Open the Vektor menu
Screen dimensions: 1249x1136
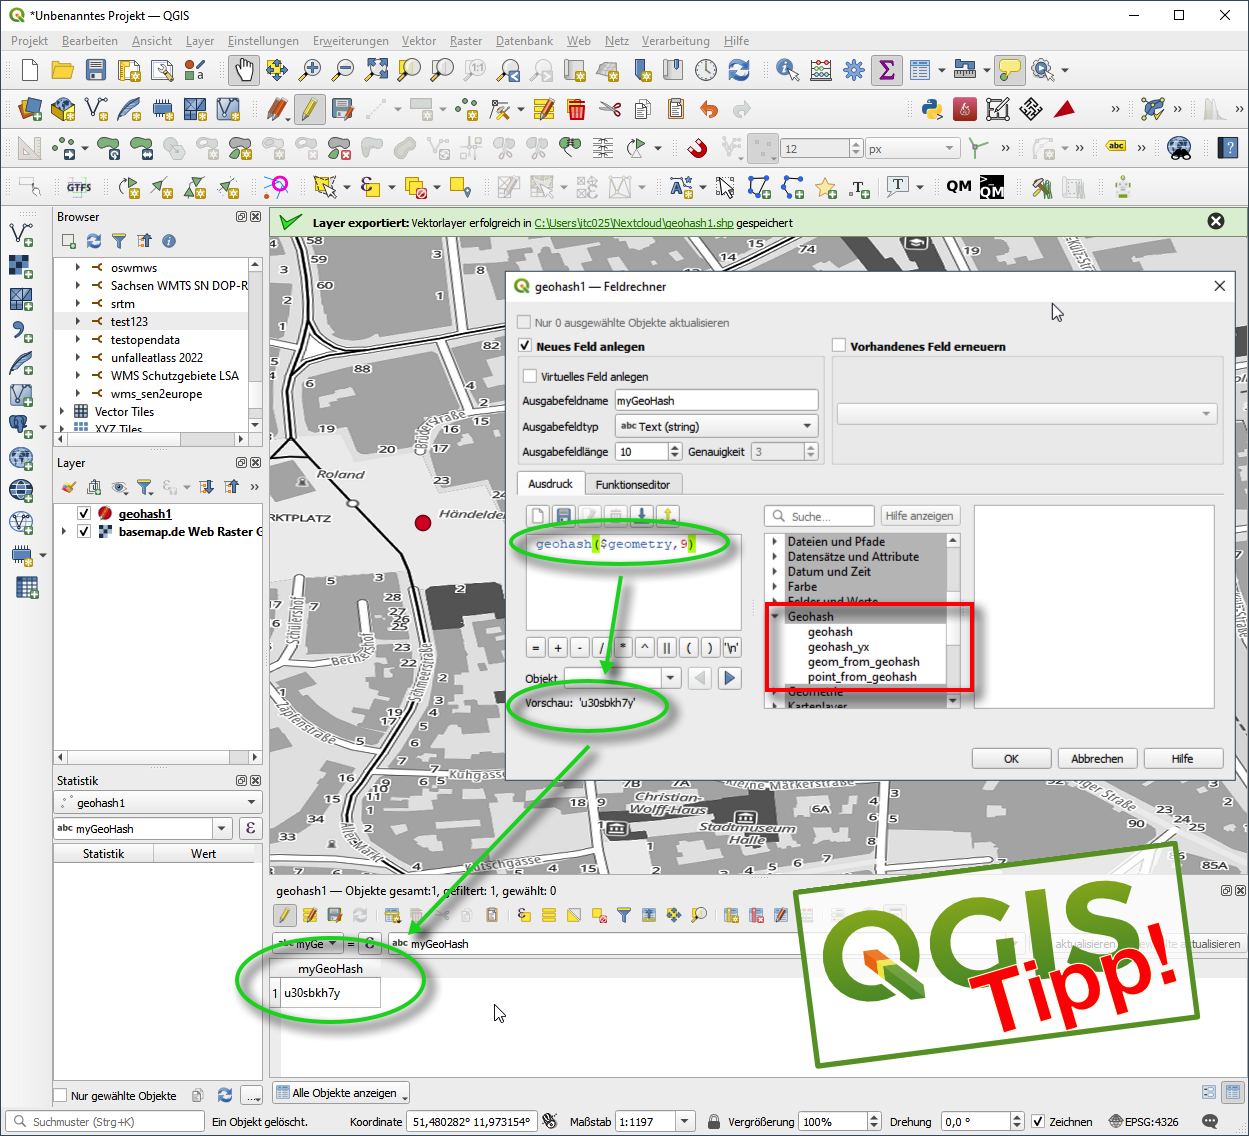click(x=419, y=41)
